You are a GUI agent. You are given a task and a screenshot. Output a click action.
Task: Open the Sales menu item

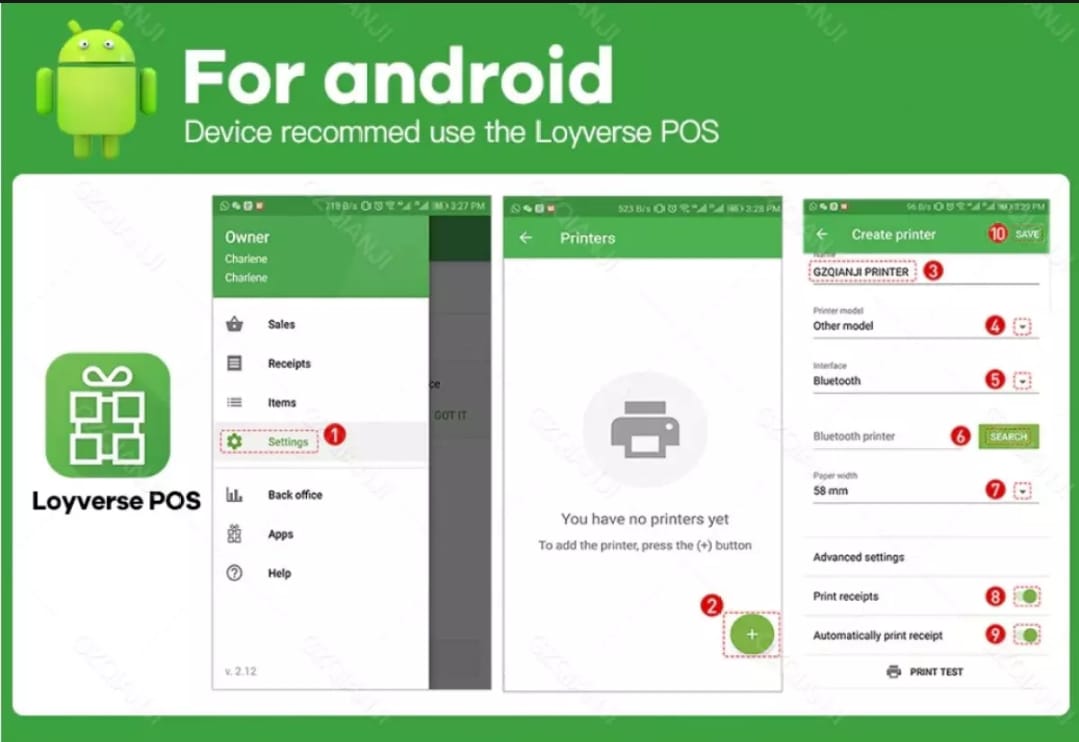[x=321, y=324]
